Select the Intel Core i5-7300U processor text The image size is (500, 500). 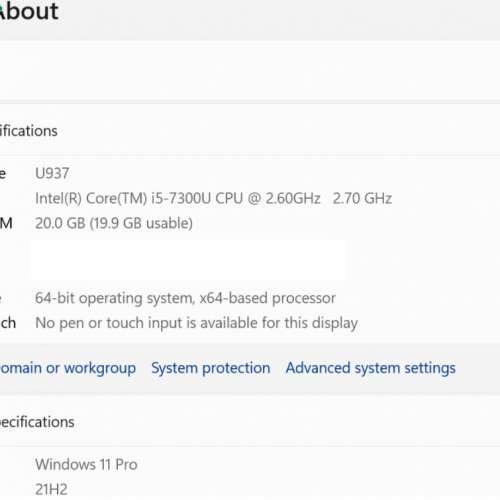point(213,198)
